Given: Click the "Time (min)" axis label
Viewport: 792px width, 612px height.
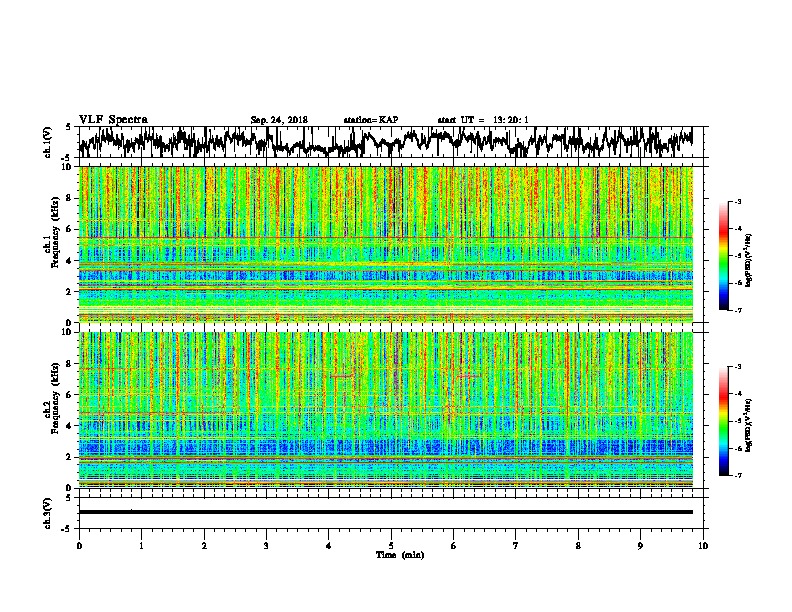Looking at the screenshot, I should point(400,555).
